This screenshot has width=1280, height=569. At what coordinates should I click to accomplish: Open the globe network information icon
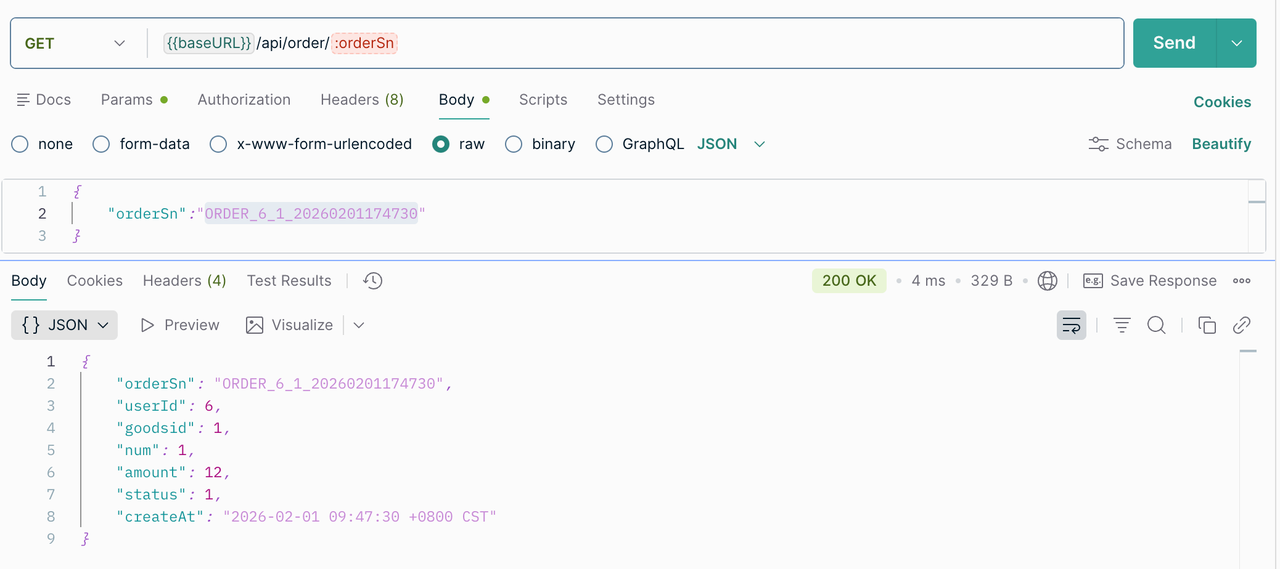(x=1047, y=281)
